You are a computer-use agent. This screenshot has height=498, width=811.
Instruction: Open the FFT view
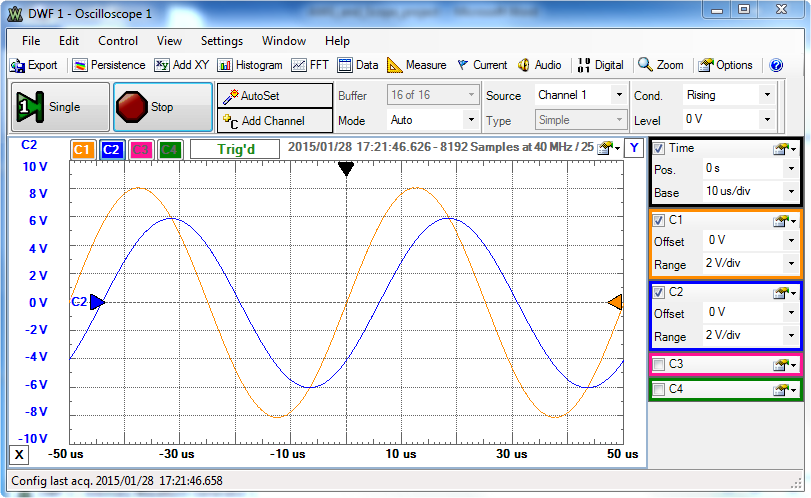pos(310,65)
